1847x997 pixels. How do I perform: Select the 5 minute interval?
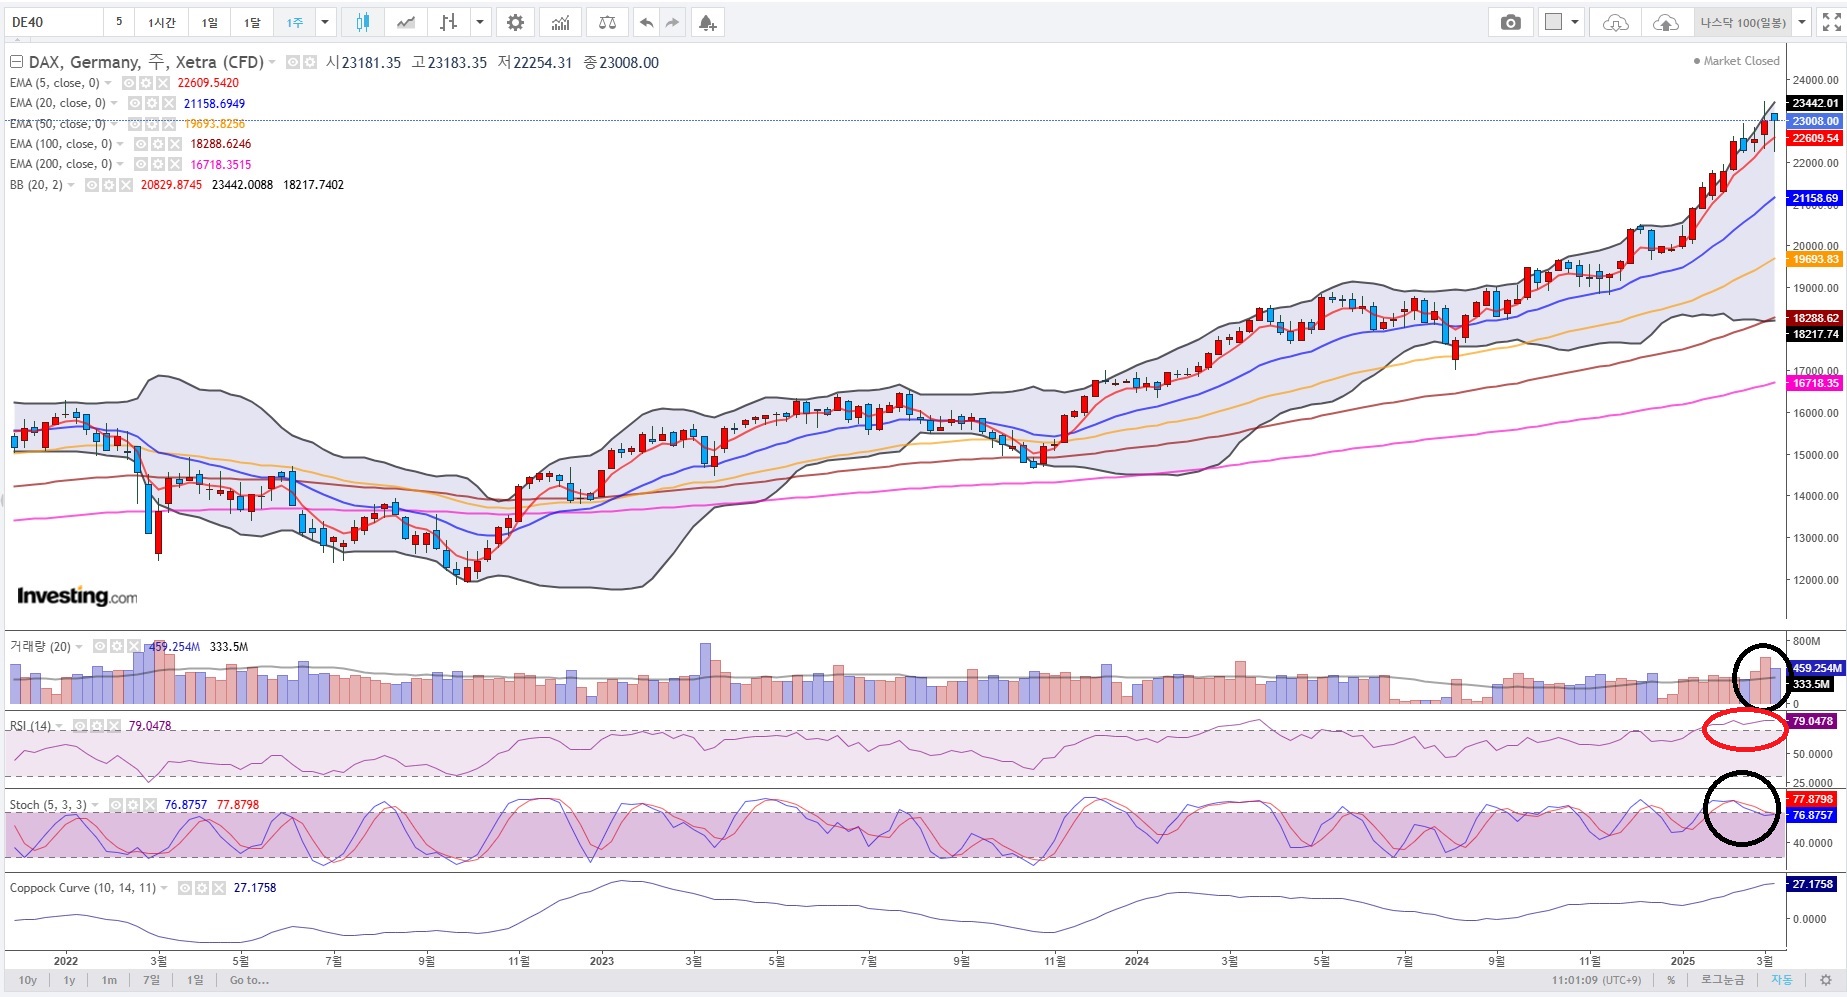click(119, 22)
